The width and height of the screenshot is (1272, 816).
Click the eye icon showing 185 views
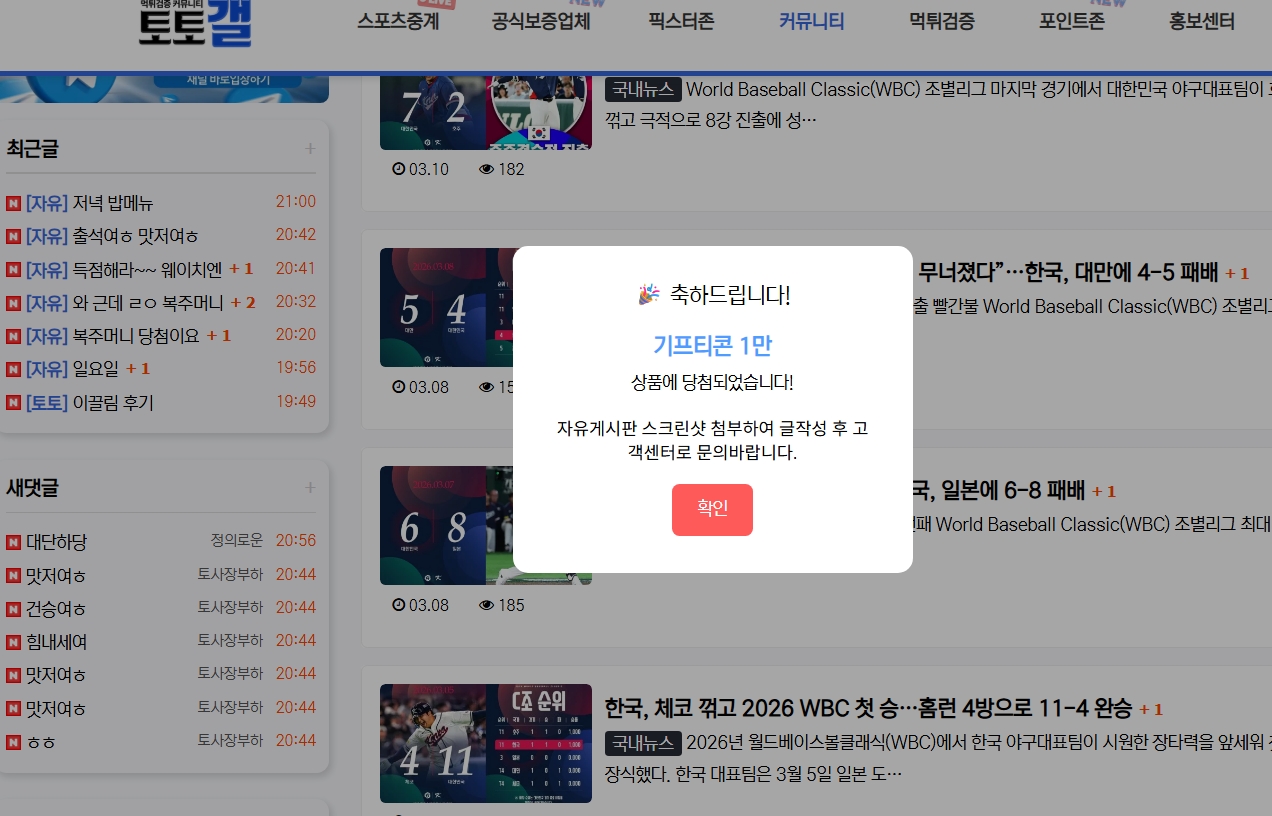click(x=486, y=604)
